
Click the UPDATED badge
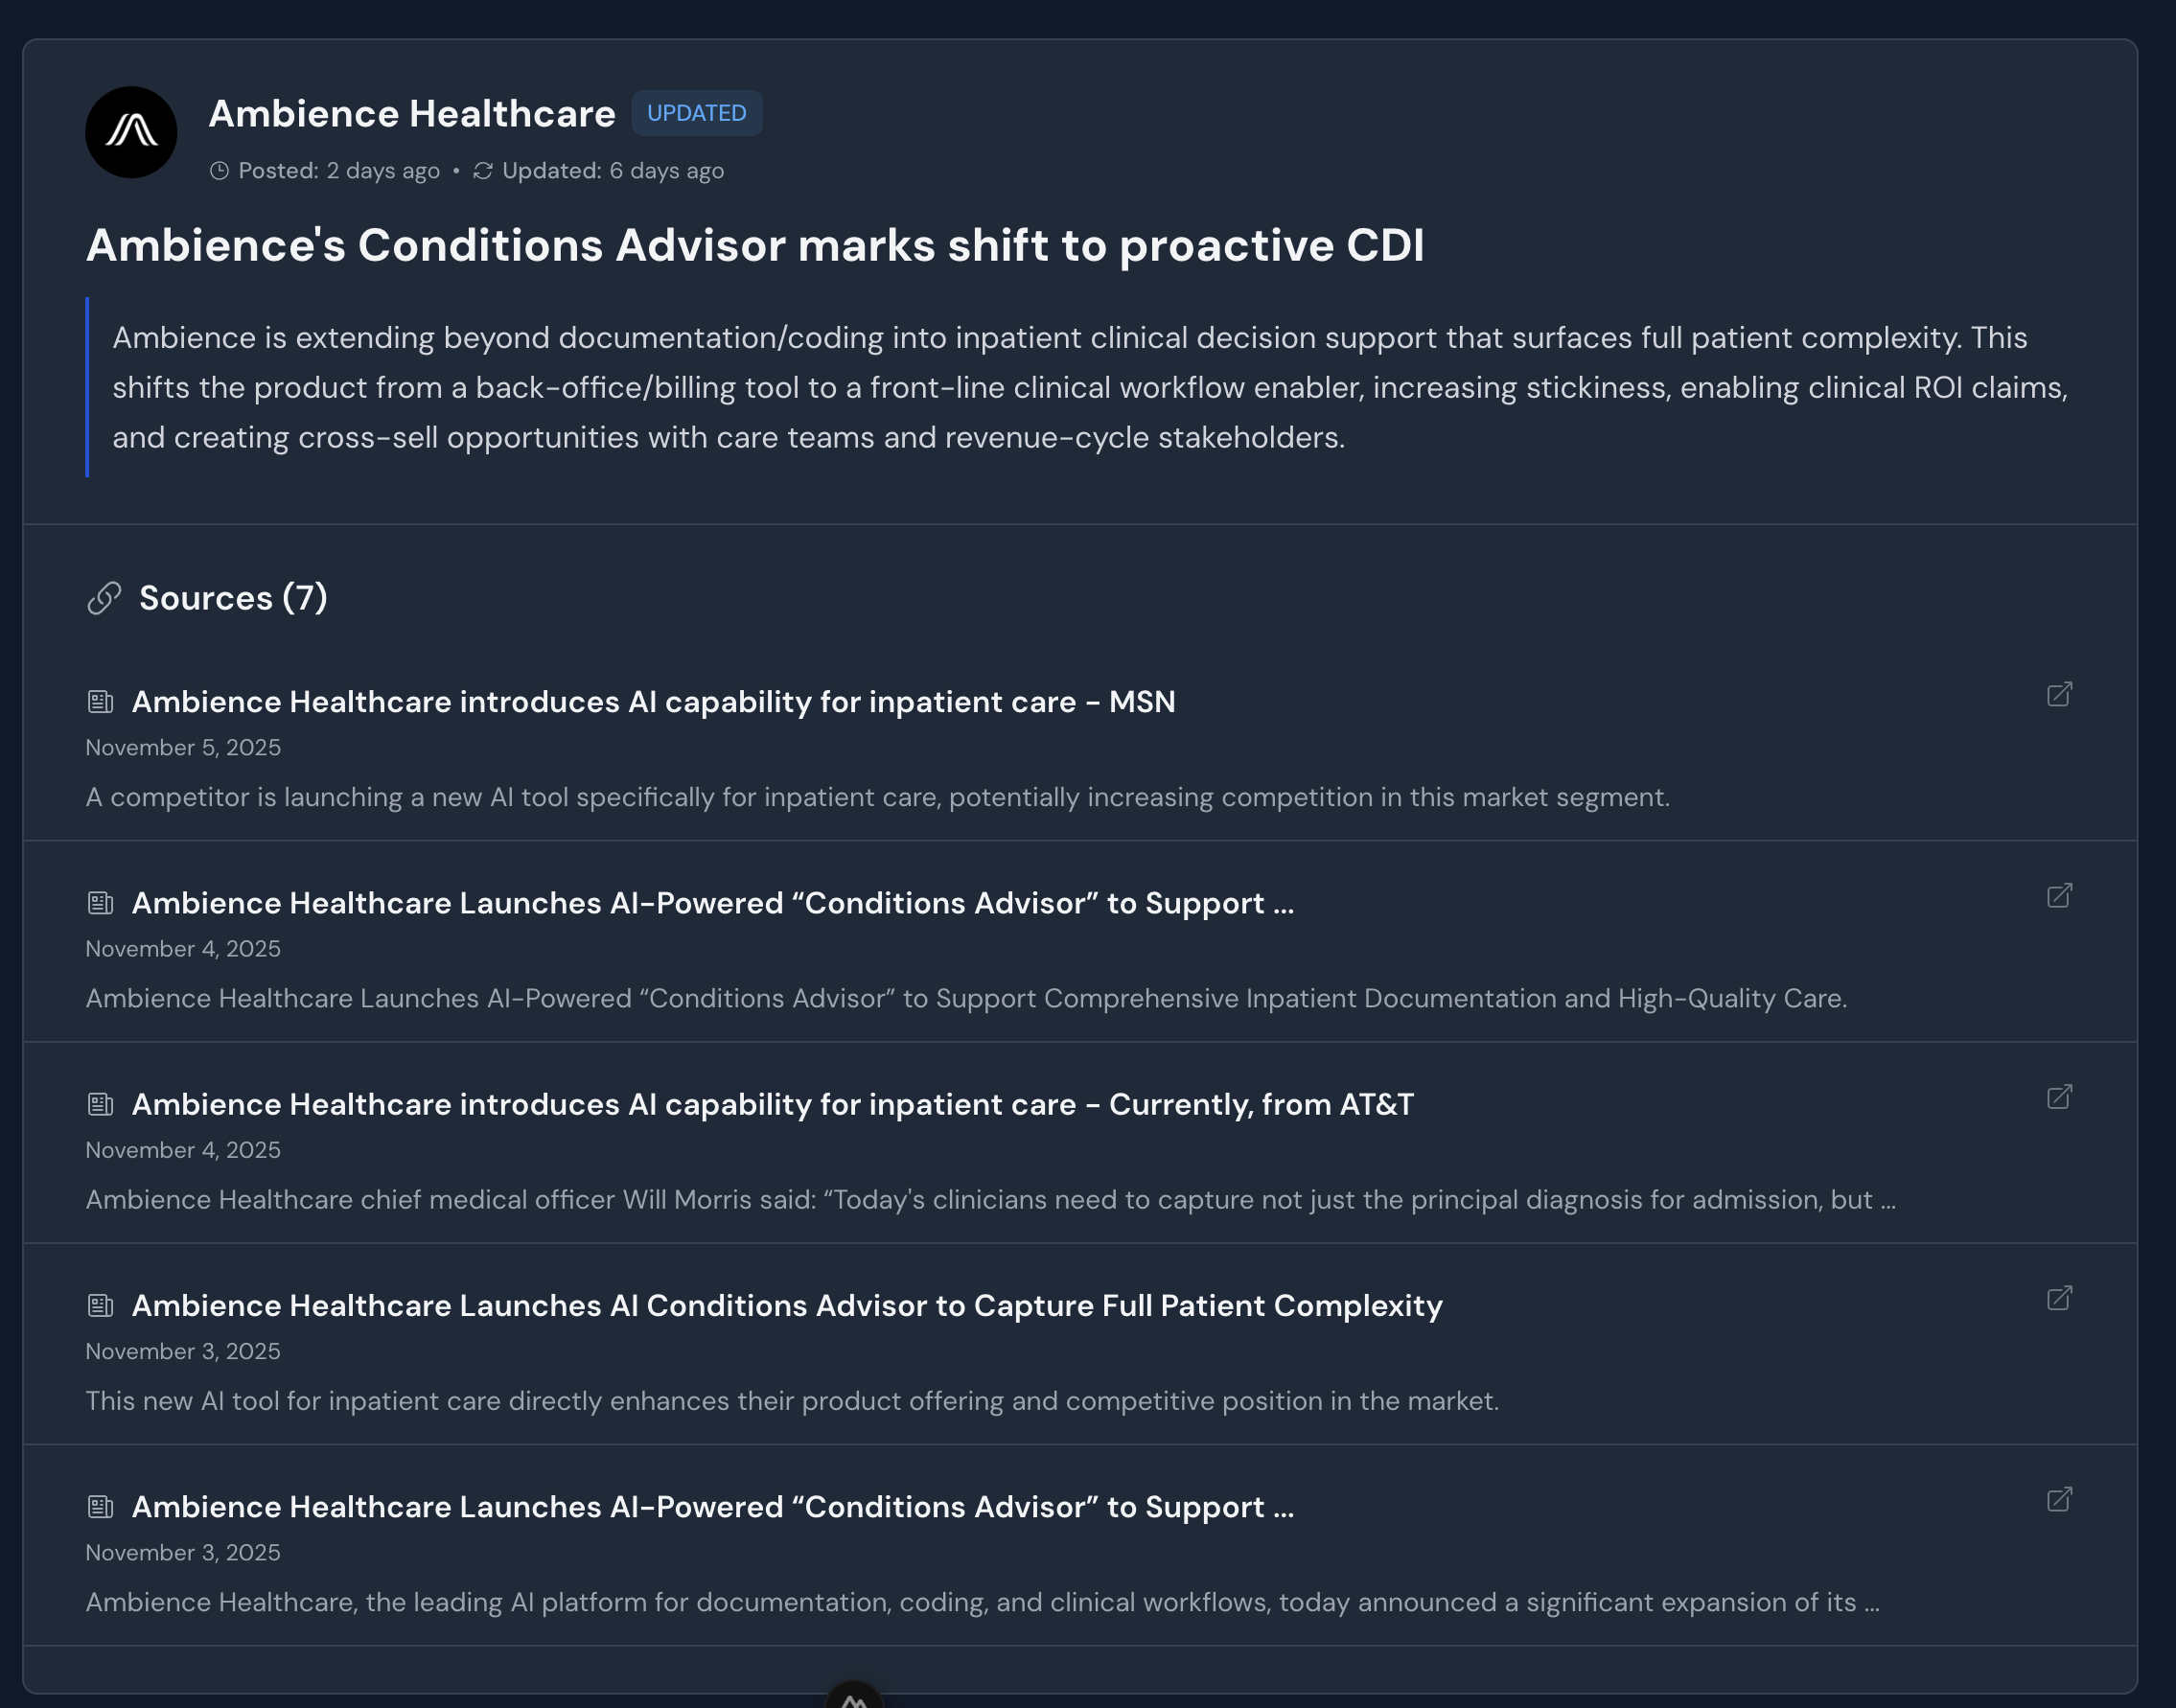696,113
